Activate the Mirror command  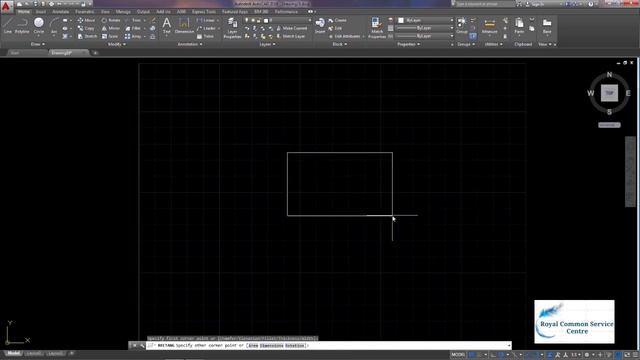(111, 28)
